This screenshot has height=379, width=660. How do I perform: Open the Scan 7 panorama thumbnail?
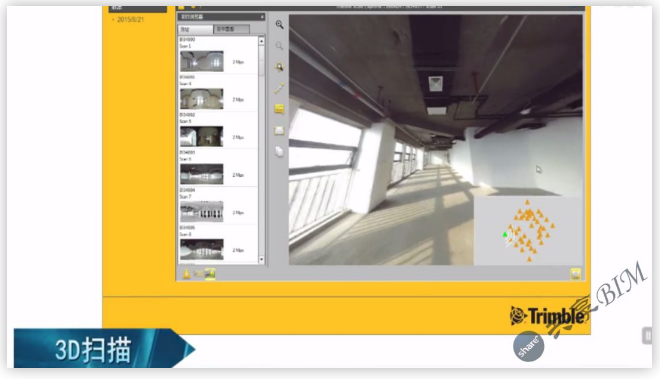coord(202,211)
